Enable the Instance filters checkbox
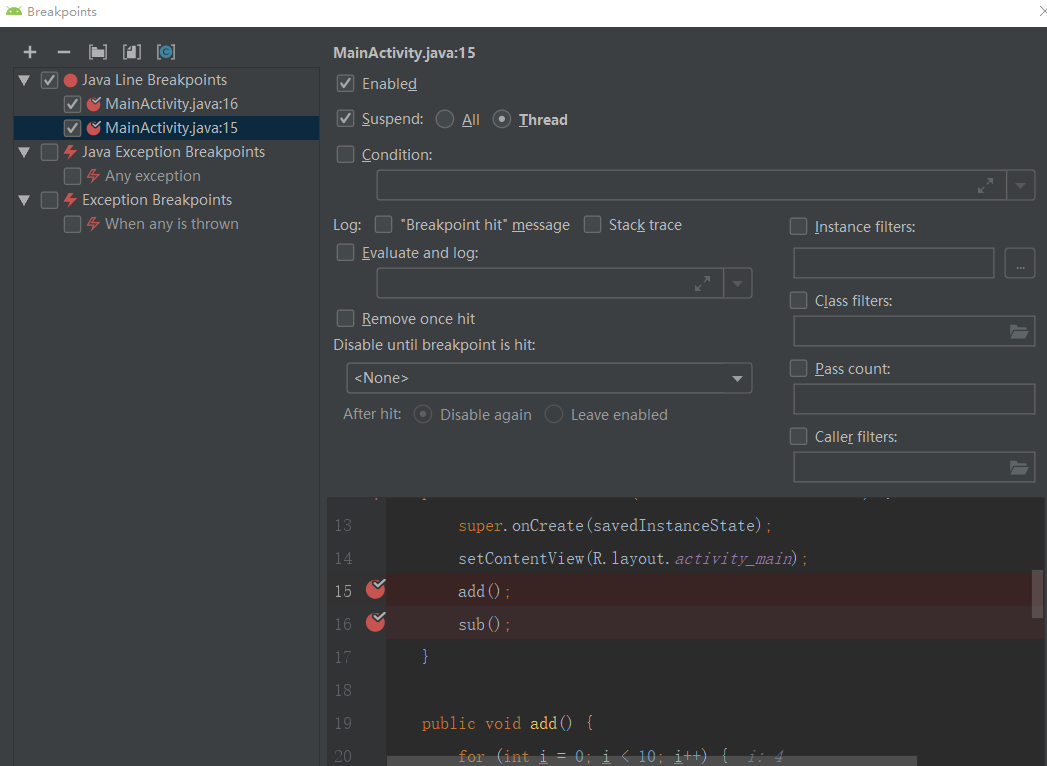This screenshot has width=1047, height=766. tap(799, 226)
